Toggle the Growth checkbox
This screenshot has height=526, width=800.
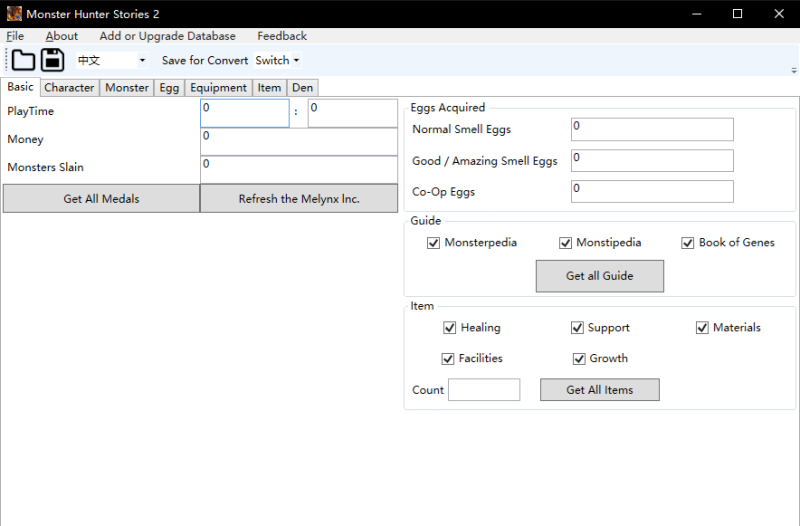pos(579,359)
